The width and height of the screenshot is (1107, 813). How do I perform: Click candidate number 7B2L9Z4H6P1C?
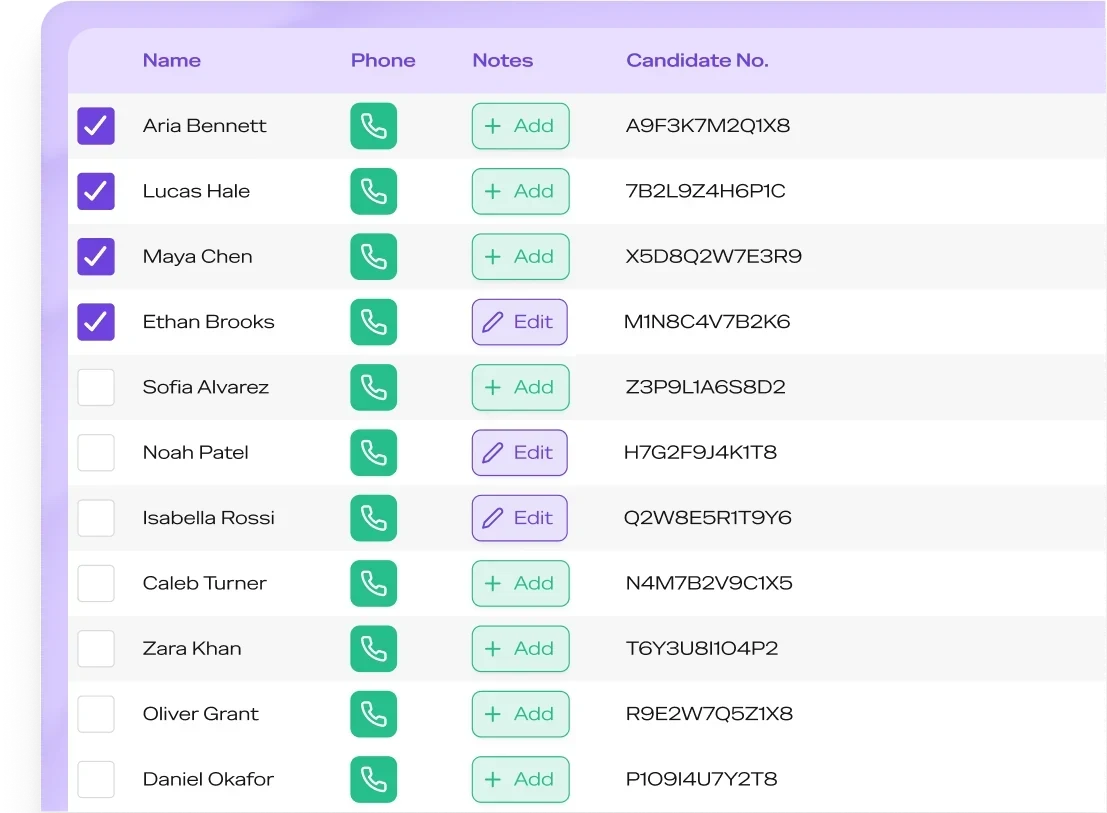(706, 191)
